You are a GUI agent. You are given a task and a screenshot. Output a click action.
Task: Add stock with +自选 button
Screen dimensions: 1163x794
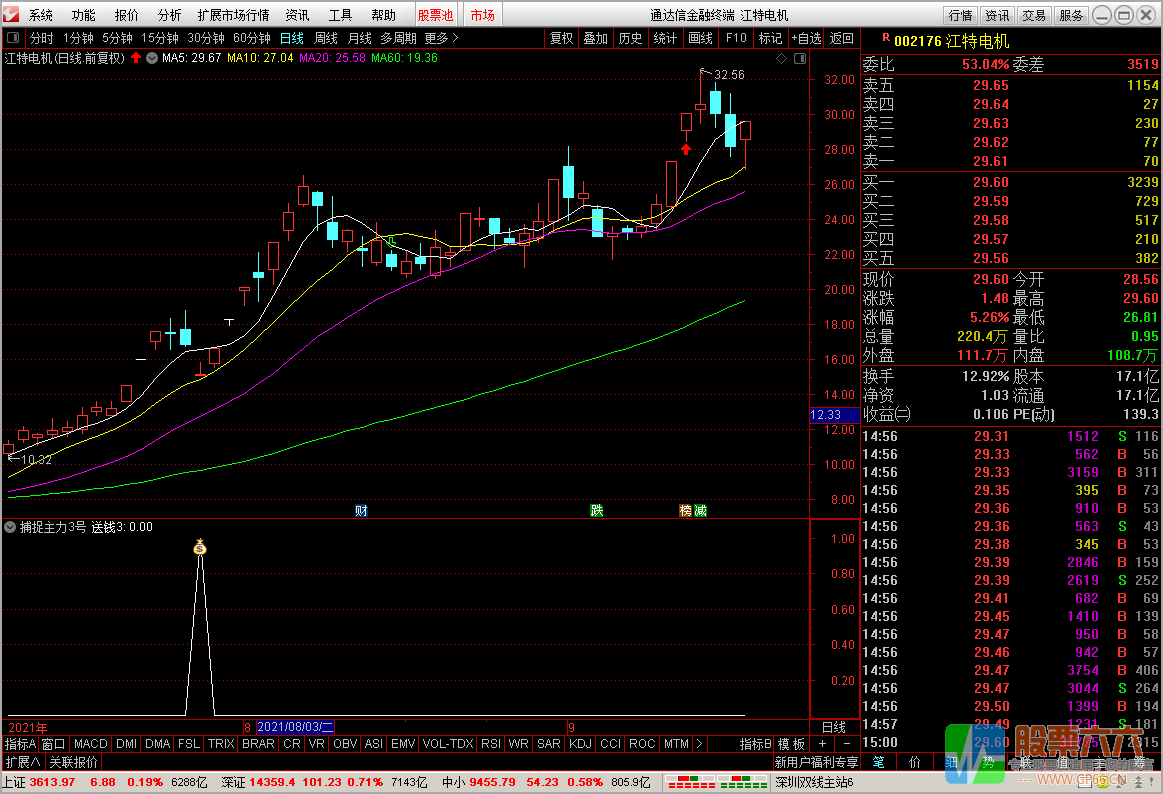(x=806, y=38)
